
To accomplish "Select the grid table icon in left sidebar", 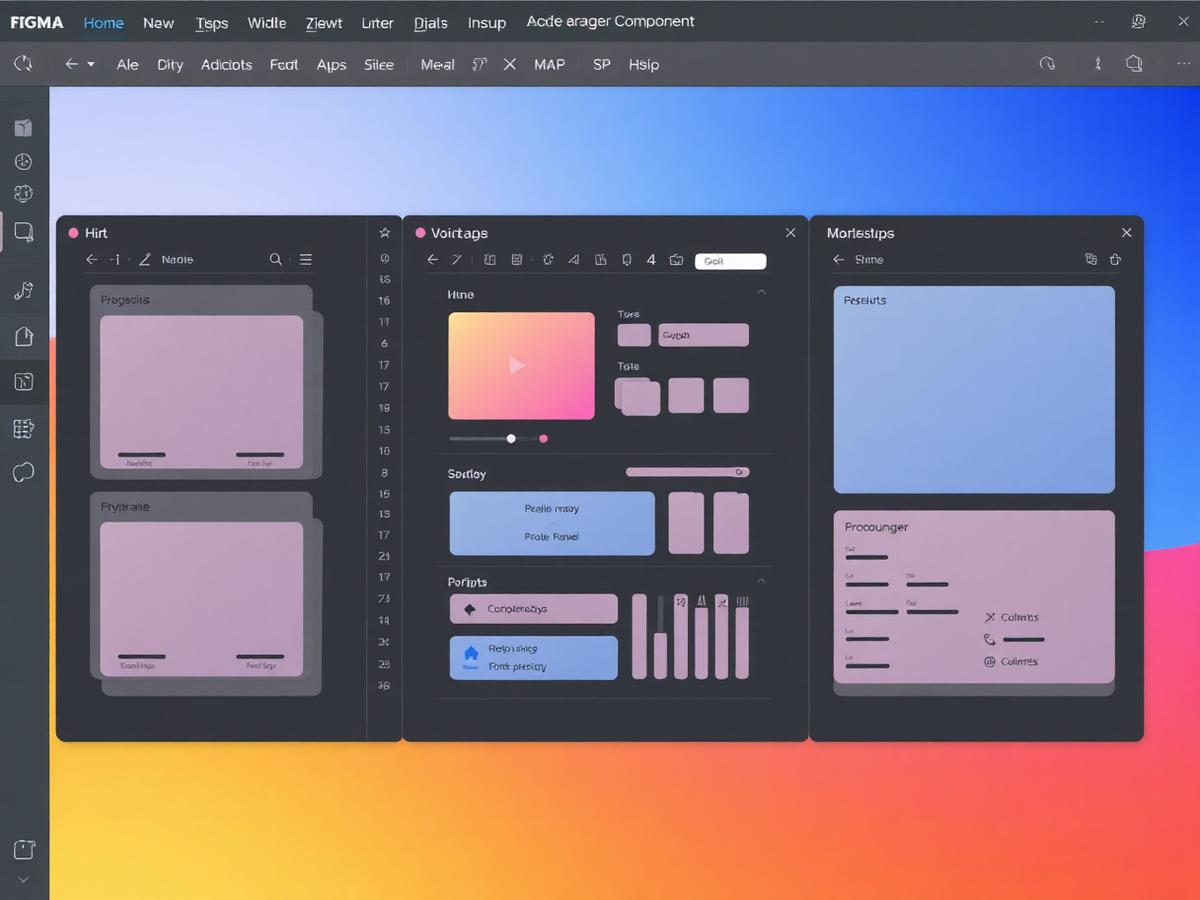I will pos(23,429).
